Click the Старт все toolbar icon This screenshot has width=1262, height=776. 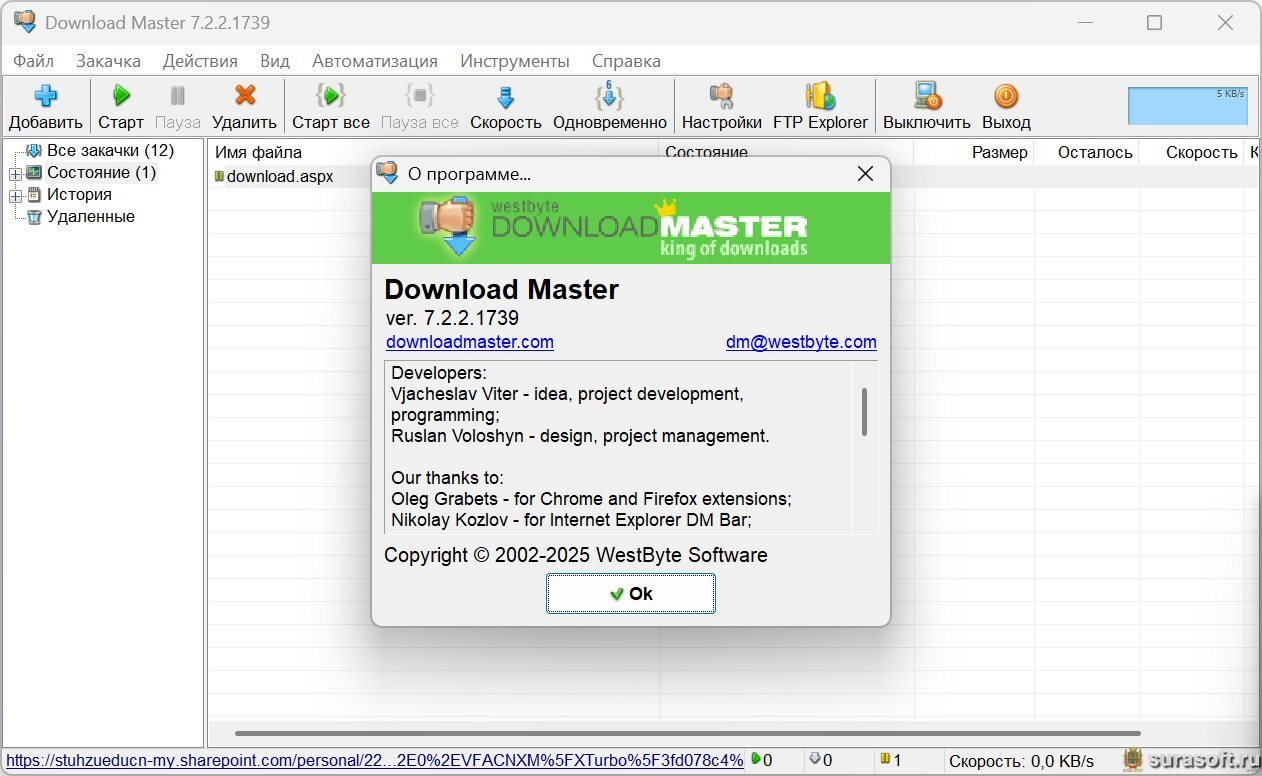330,97
